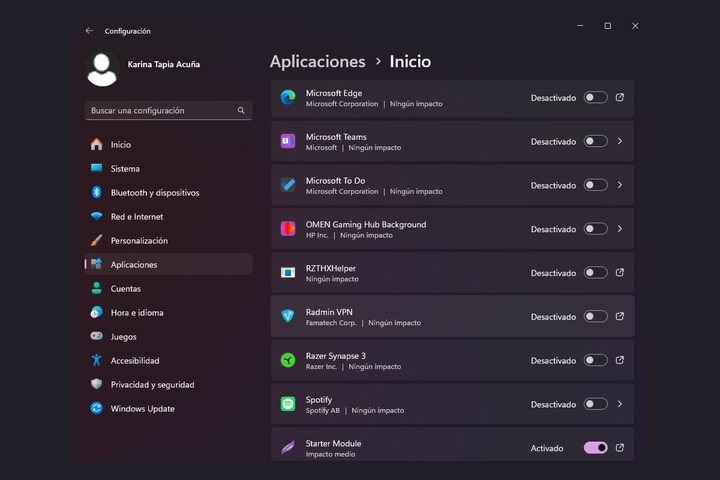Navigate to Aplicaciones breadcrumb link
Screen dimensions: 720x480
click(318, 62)
